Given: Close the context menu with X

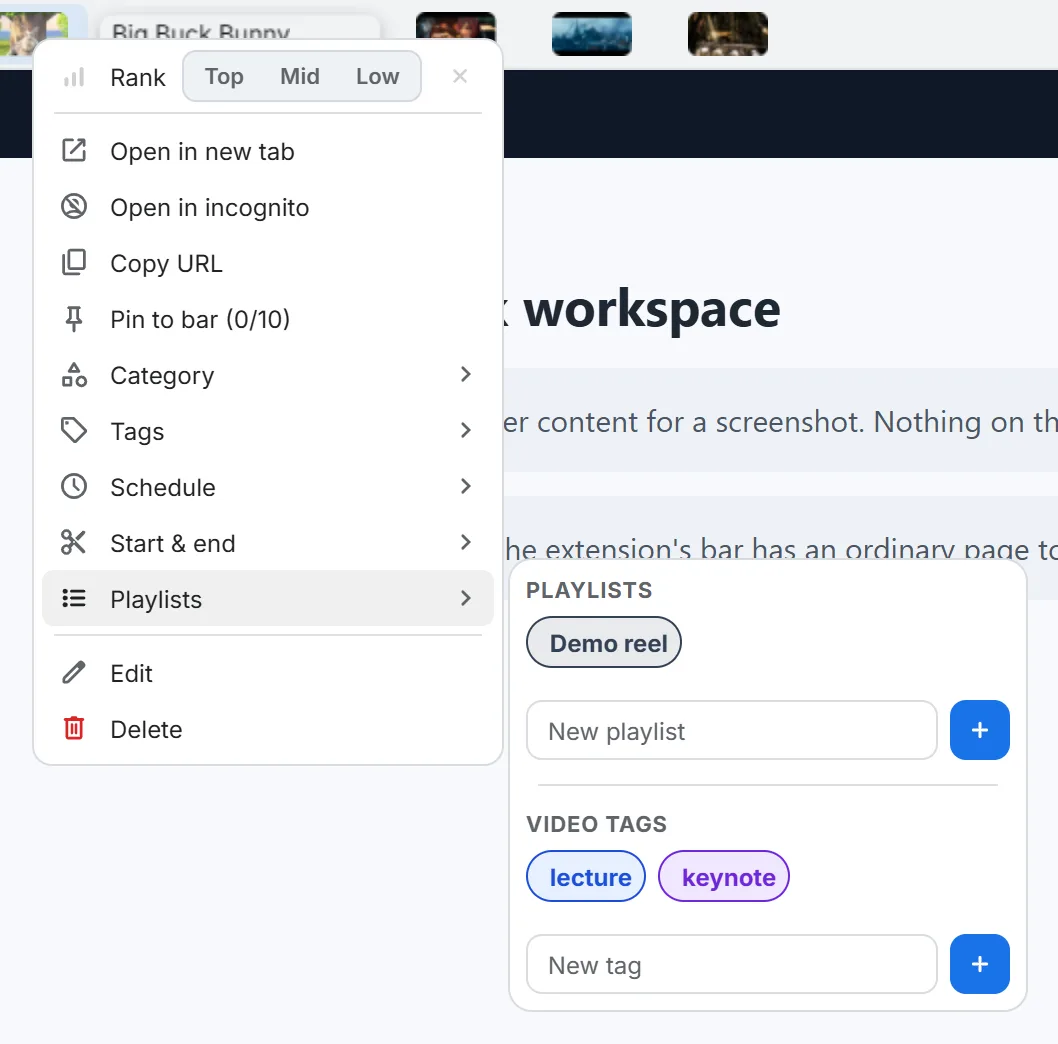Looking at the screenshot, I should pyautogui.click(x=460, y=76).
